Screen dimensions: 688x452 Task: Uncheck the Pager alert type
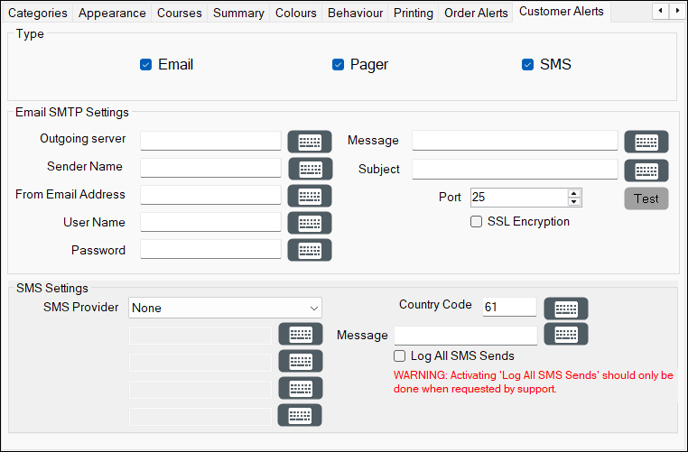point(338,65)
